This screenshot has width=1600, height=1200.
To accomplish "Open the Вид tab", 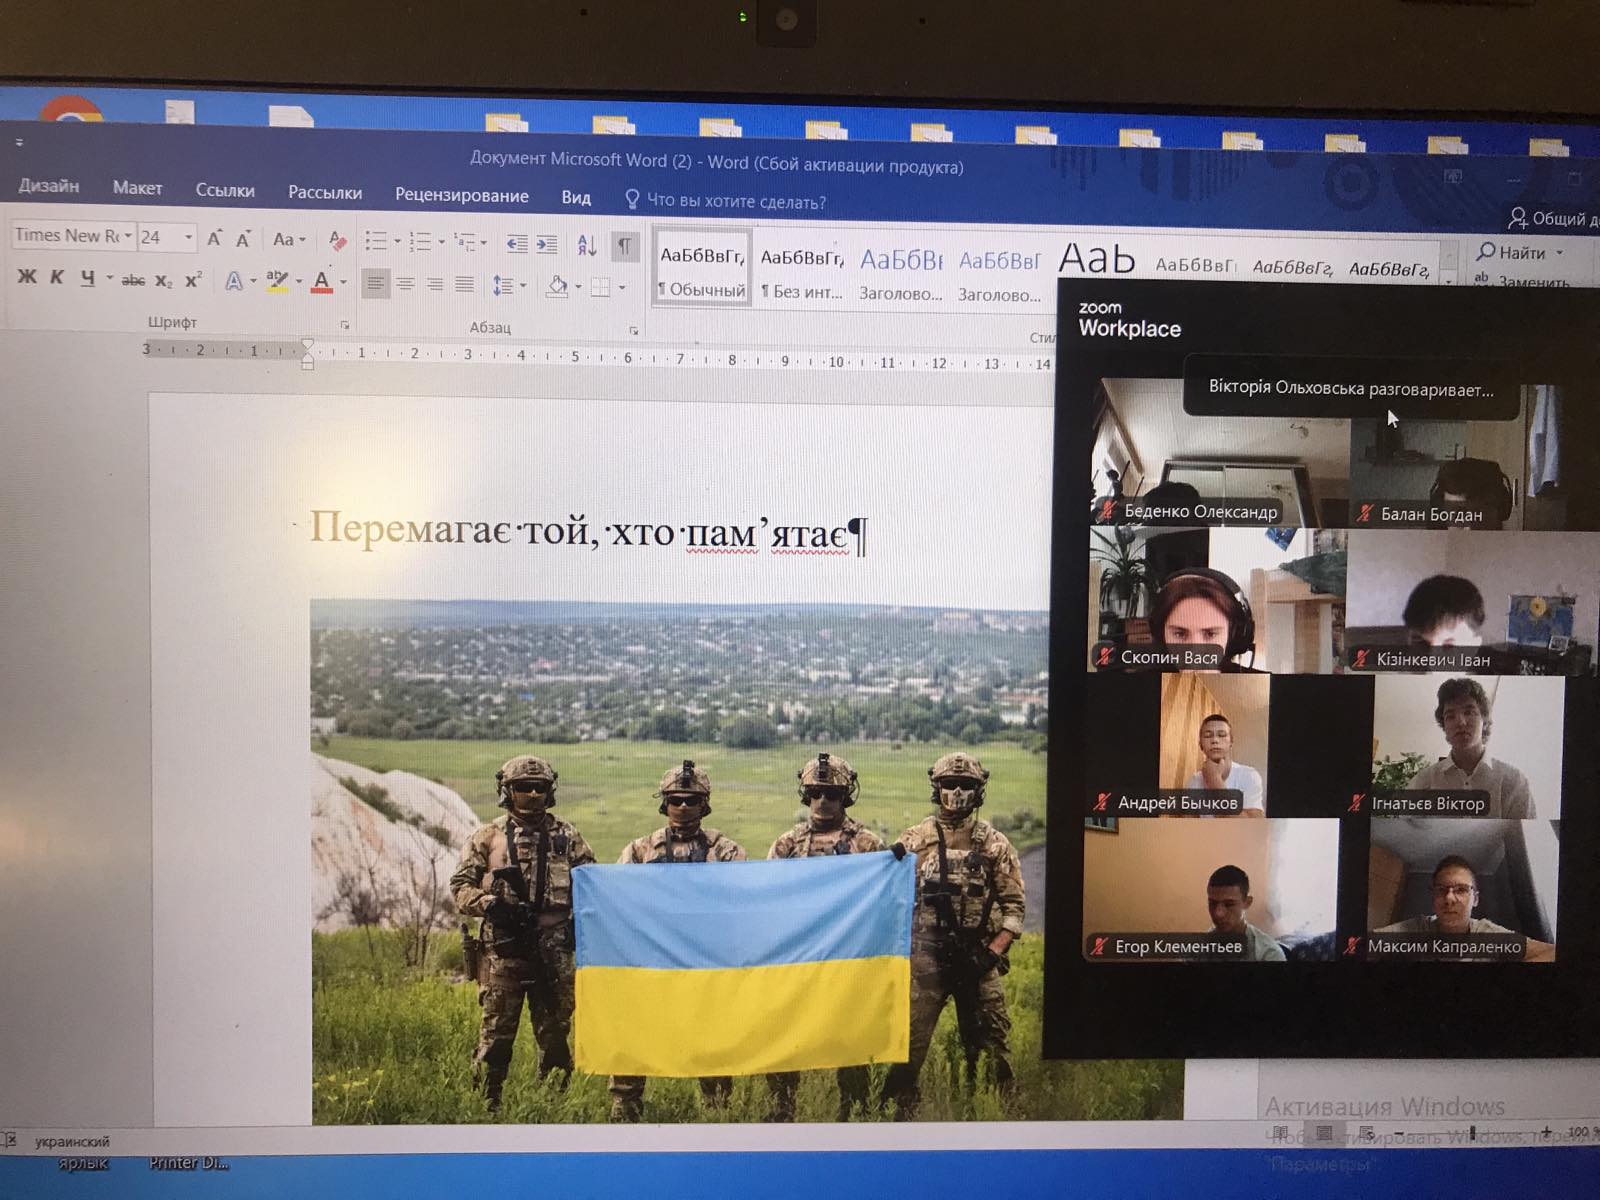I will tap(576, 197).
